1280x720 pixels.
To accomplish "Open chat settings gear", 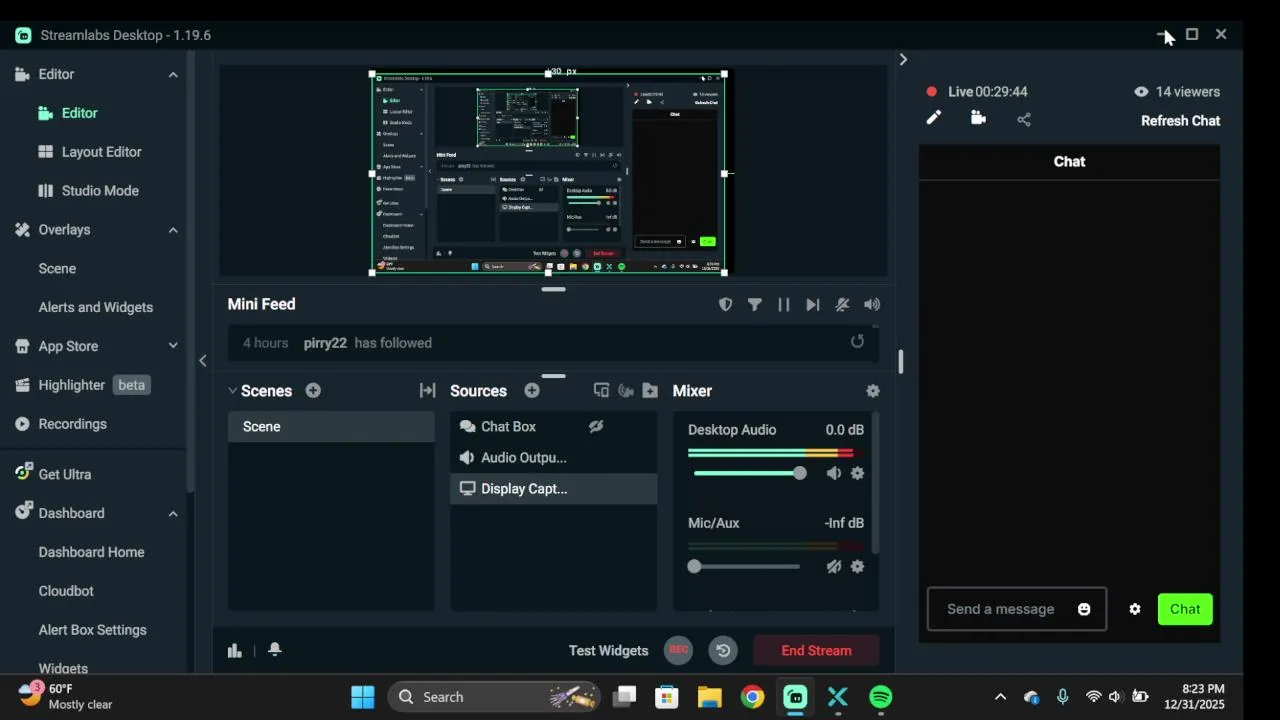I will [x=1135, y=609].
